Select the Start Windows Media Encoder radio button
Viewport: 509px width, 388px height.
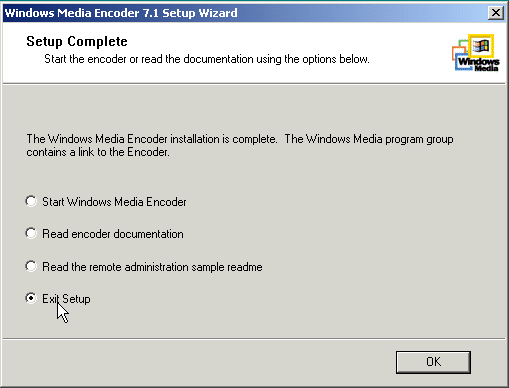pos(31,201)
